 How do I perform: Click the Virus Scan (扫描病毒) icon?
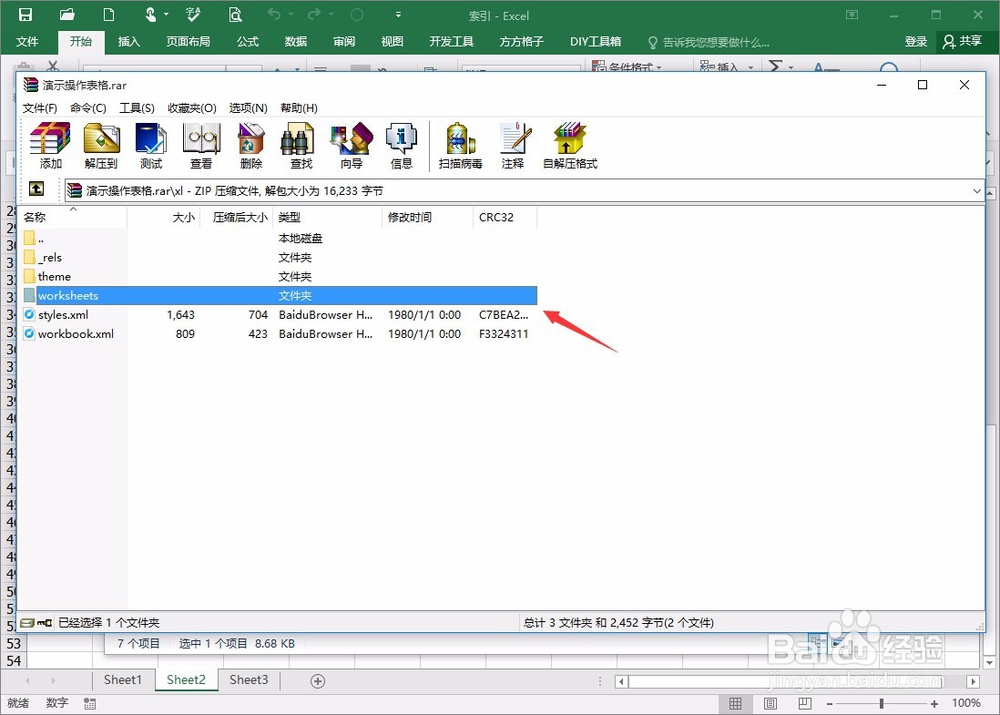tap(460, 146)
